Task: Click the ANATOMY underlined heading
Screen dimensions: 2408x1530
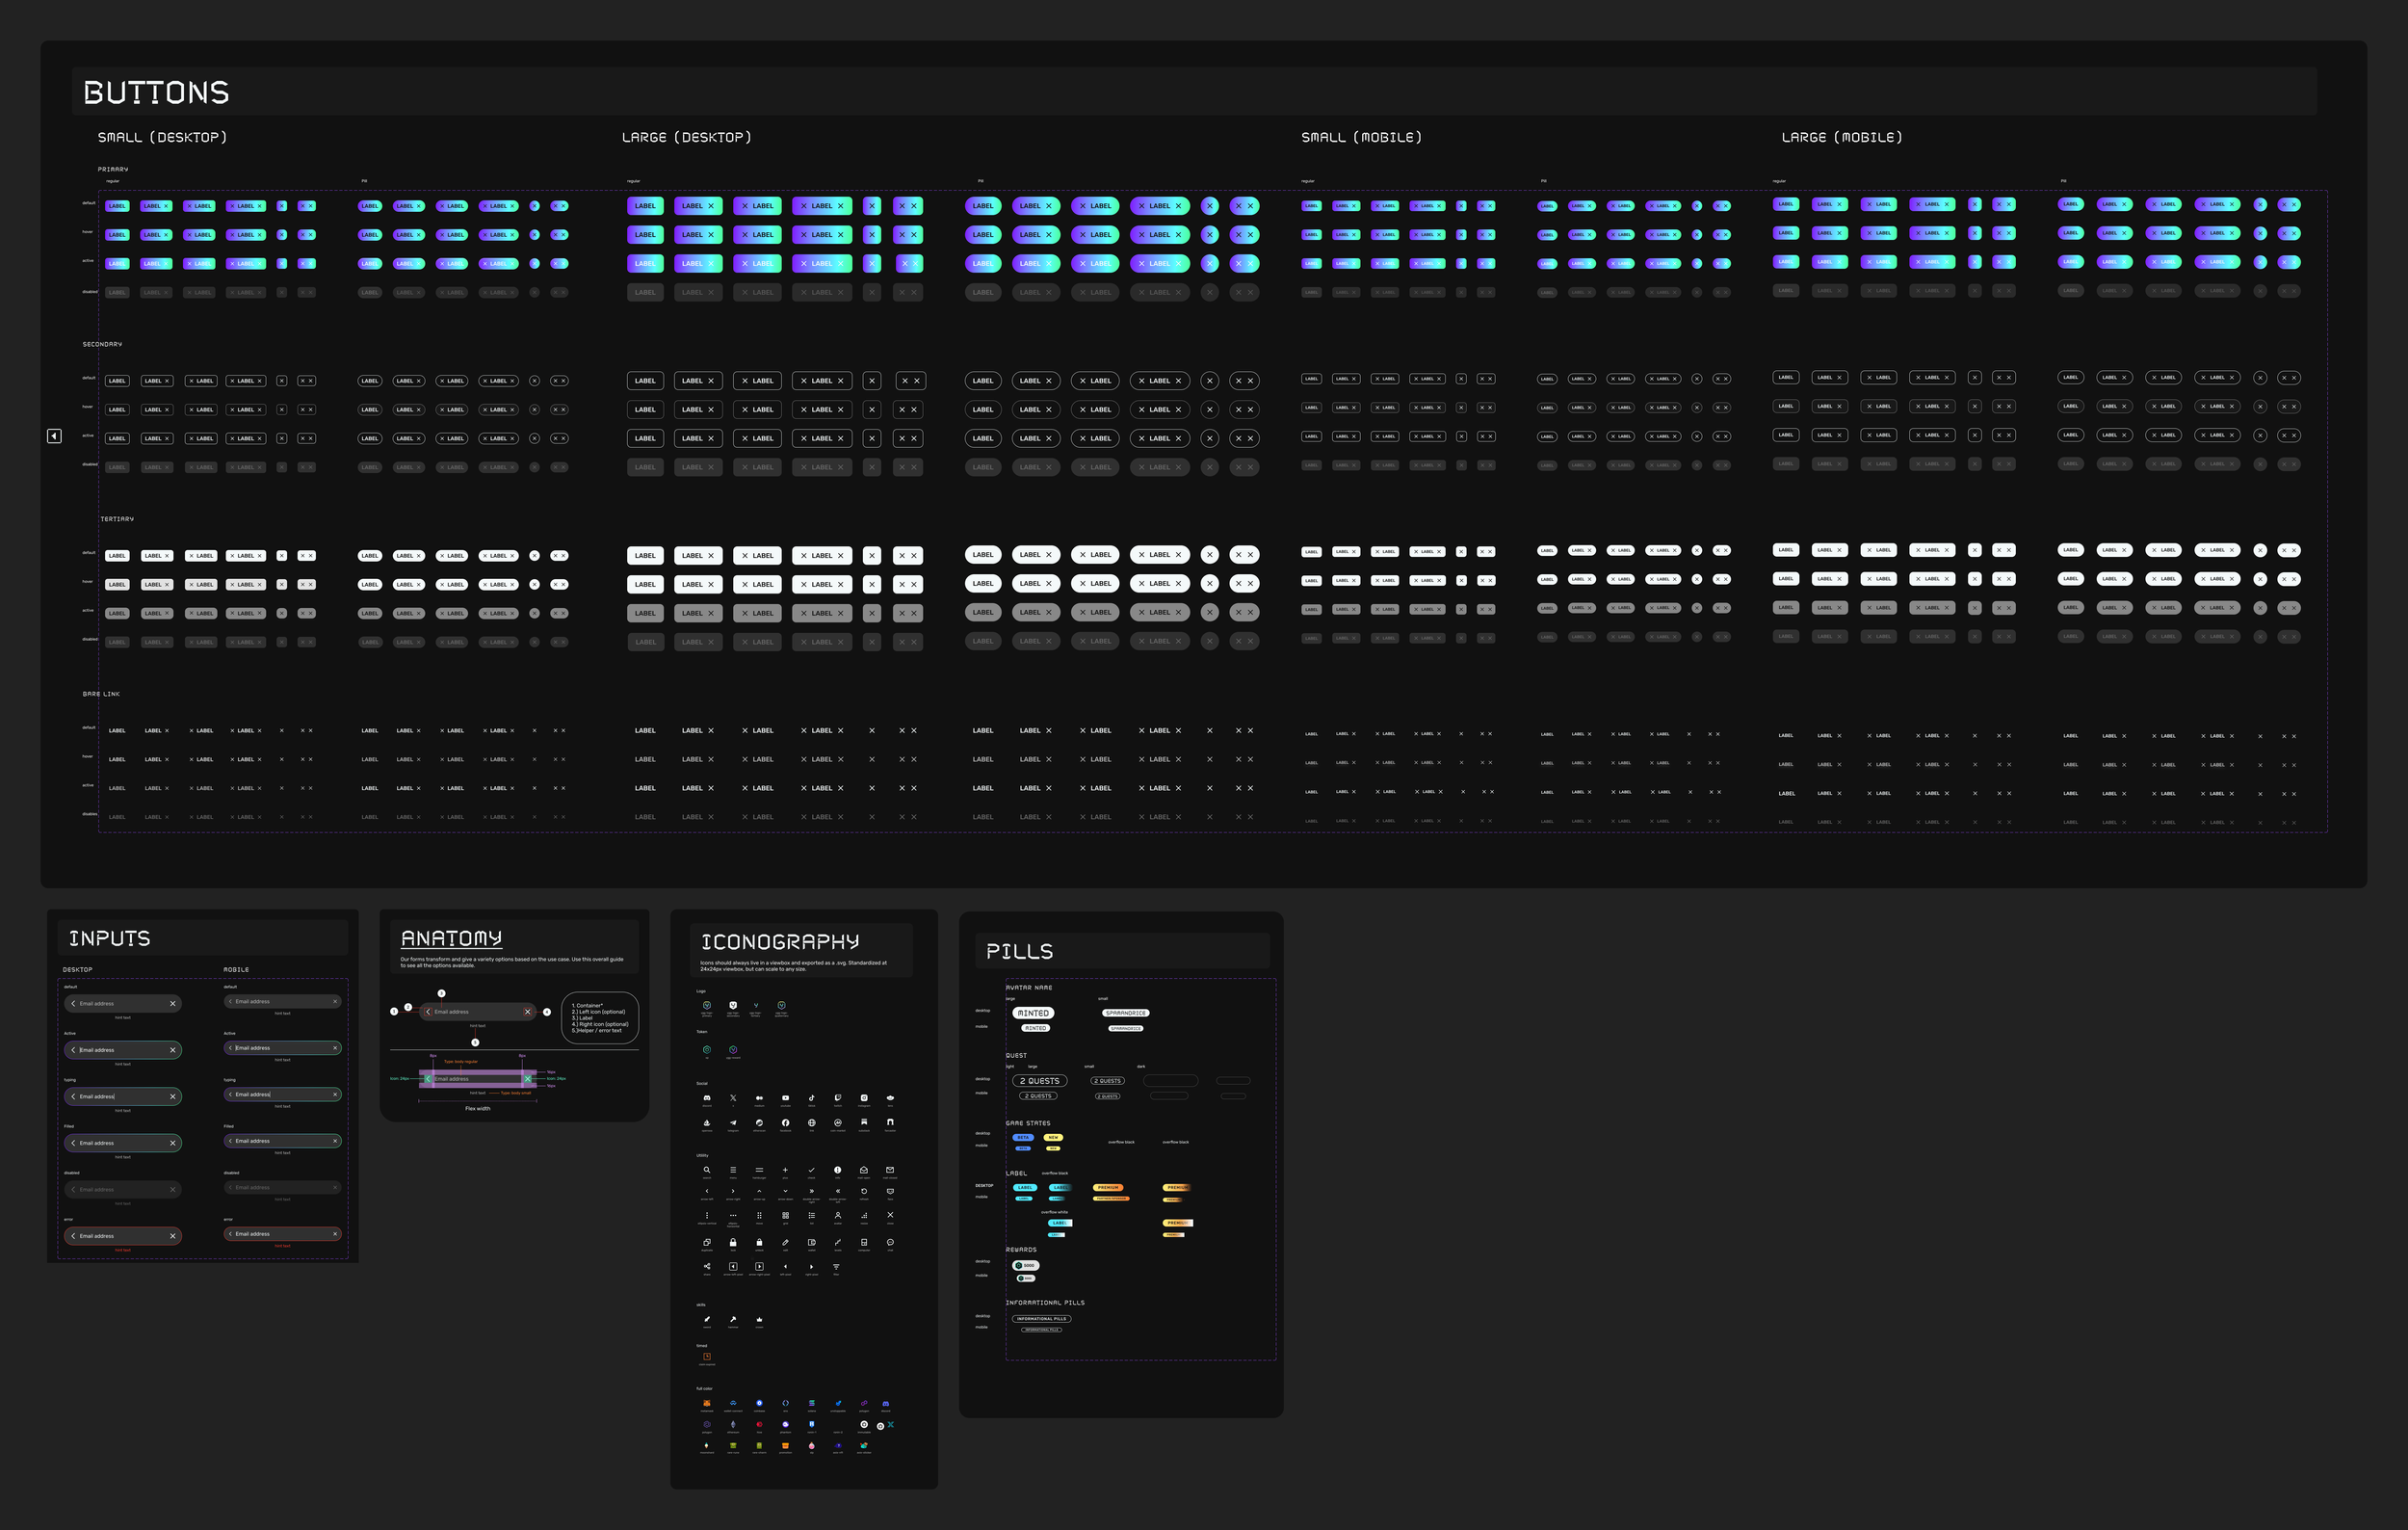Action: click(451, 938)
